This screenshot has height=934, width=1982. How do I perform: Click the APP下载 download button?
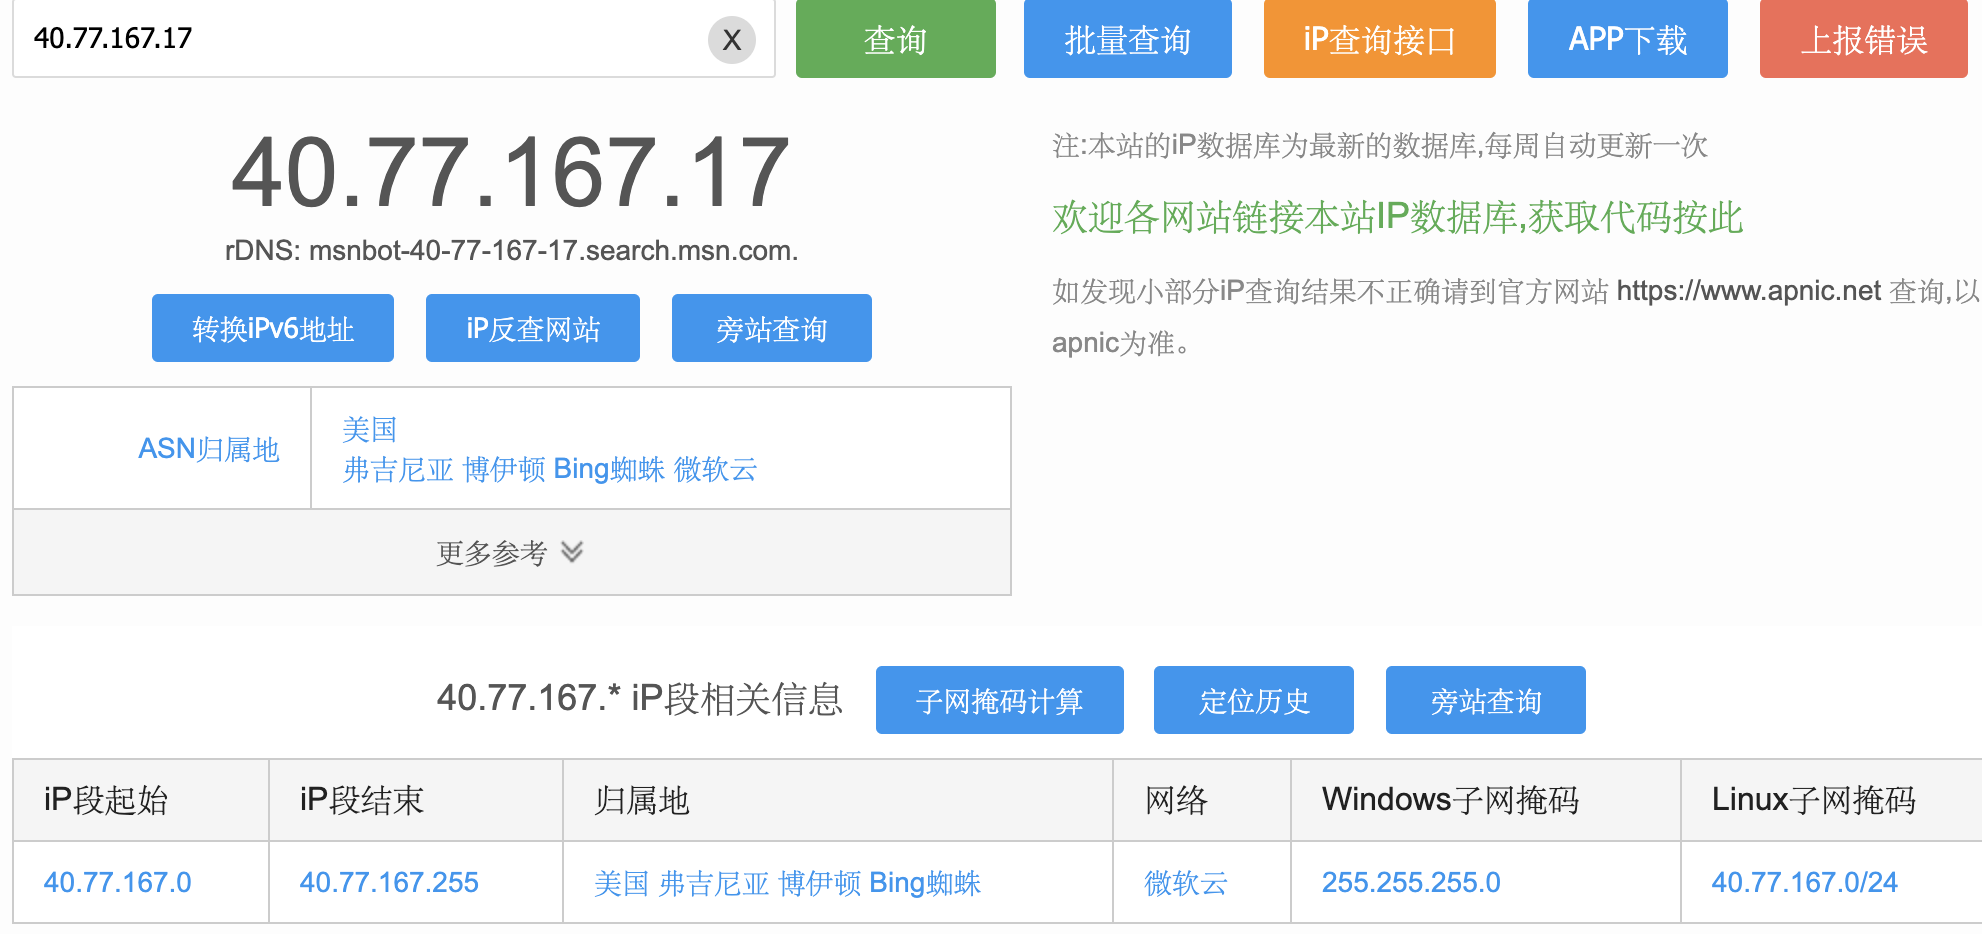click(1627, 39)
